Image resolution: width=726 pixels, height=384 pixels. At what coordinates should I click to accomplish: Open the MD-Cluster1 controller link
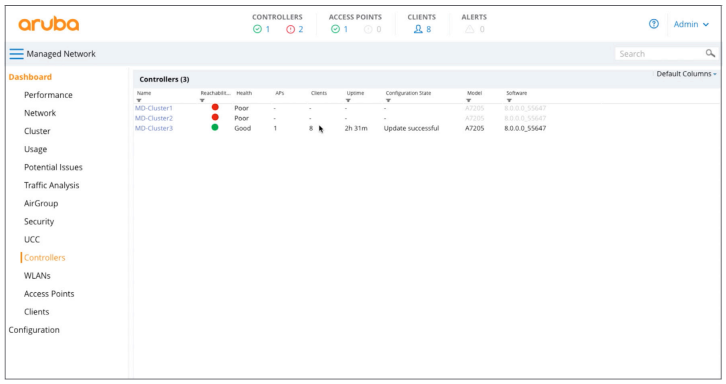[x=154, y=108]
